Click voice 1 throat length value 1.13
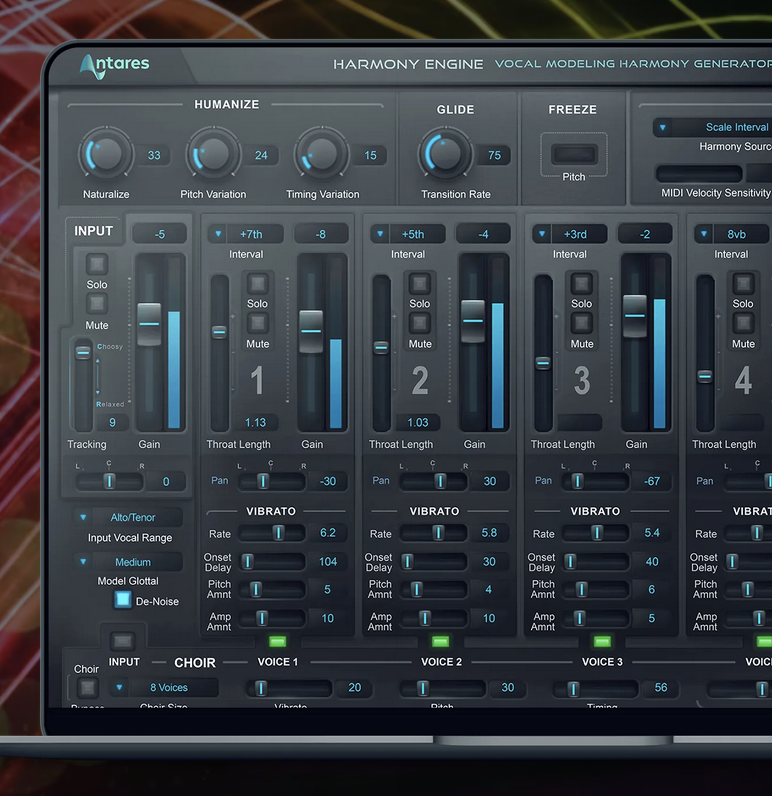This screenshot has height=796, width=772. (x=255, y=422)
